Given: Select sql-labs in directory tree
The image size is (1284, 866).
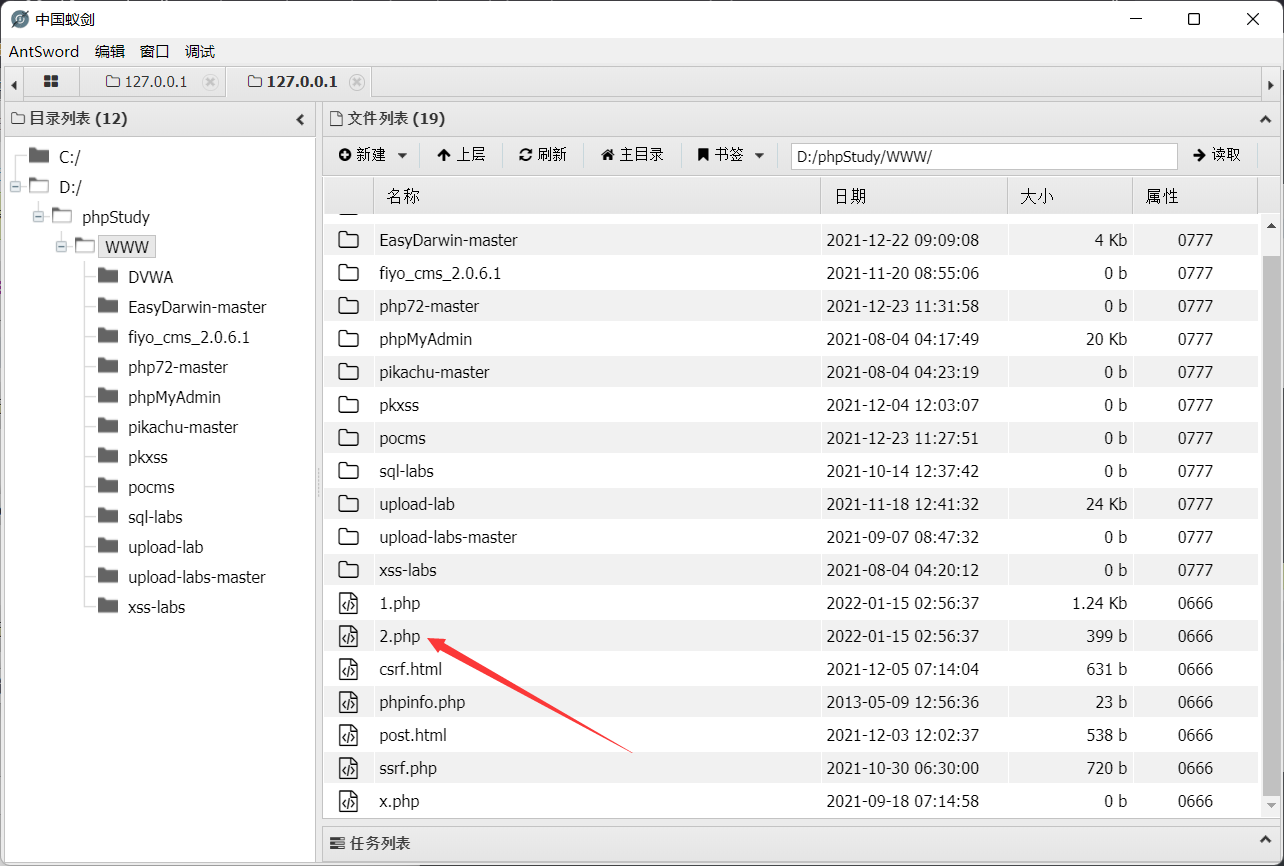Looking at the screenshot, I should coord(155,517).
